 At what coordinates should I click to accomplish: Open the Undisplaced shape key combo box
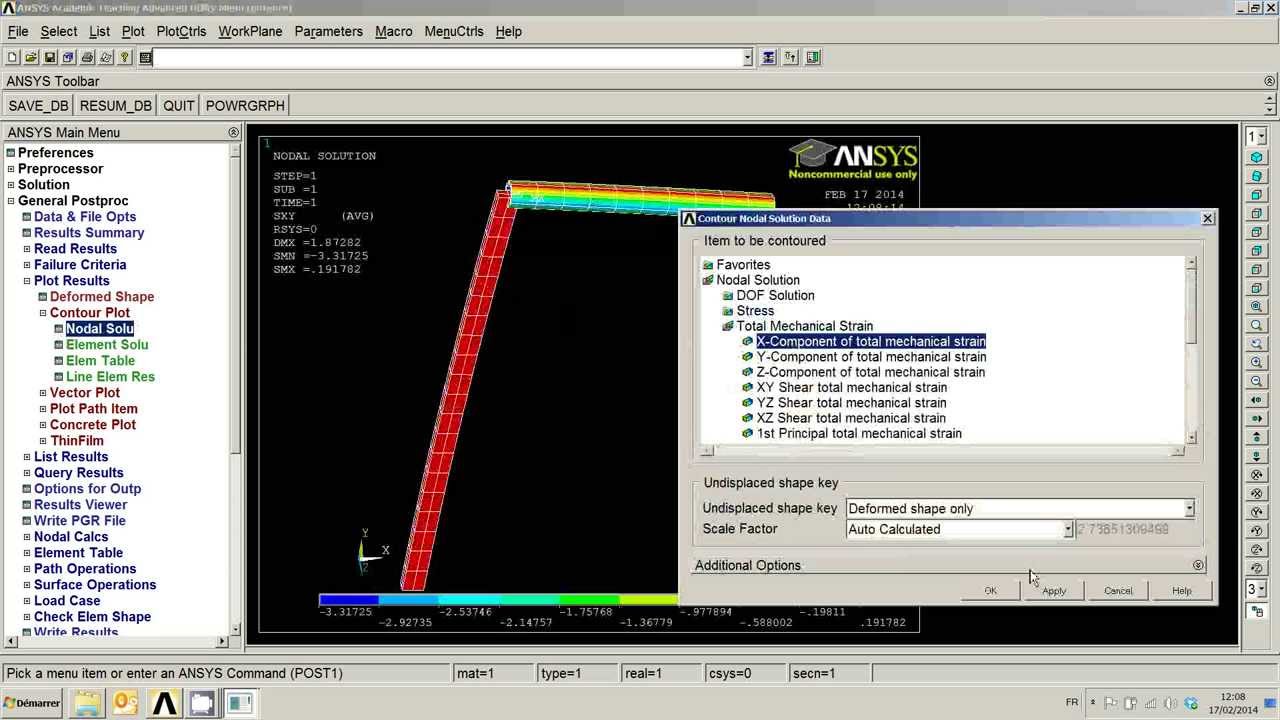point(1020,508)
